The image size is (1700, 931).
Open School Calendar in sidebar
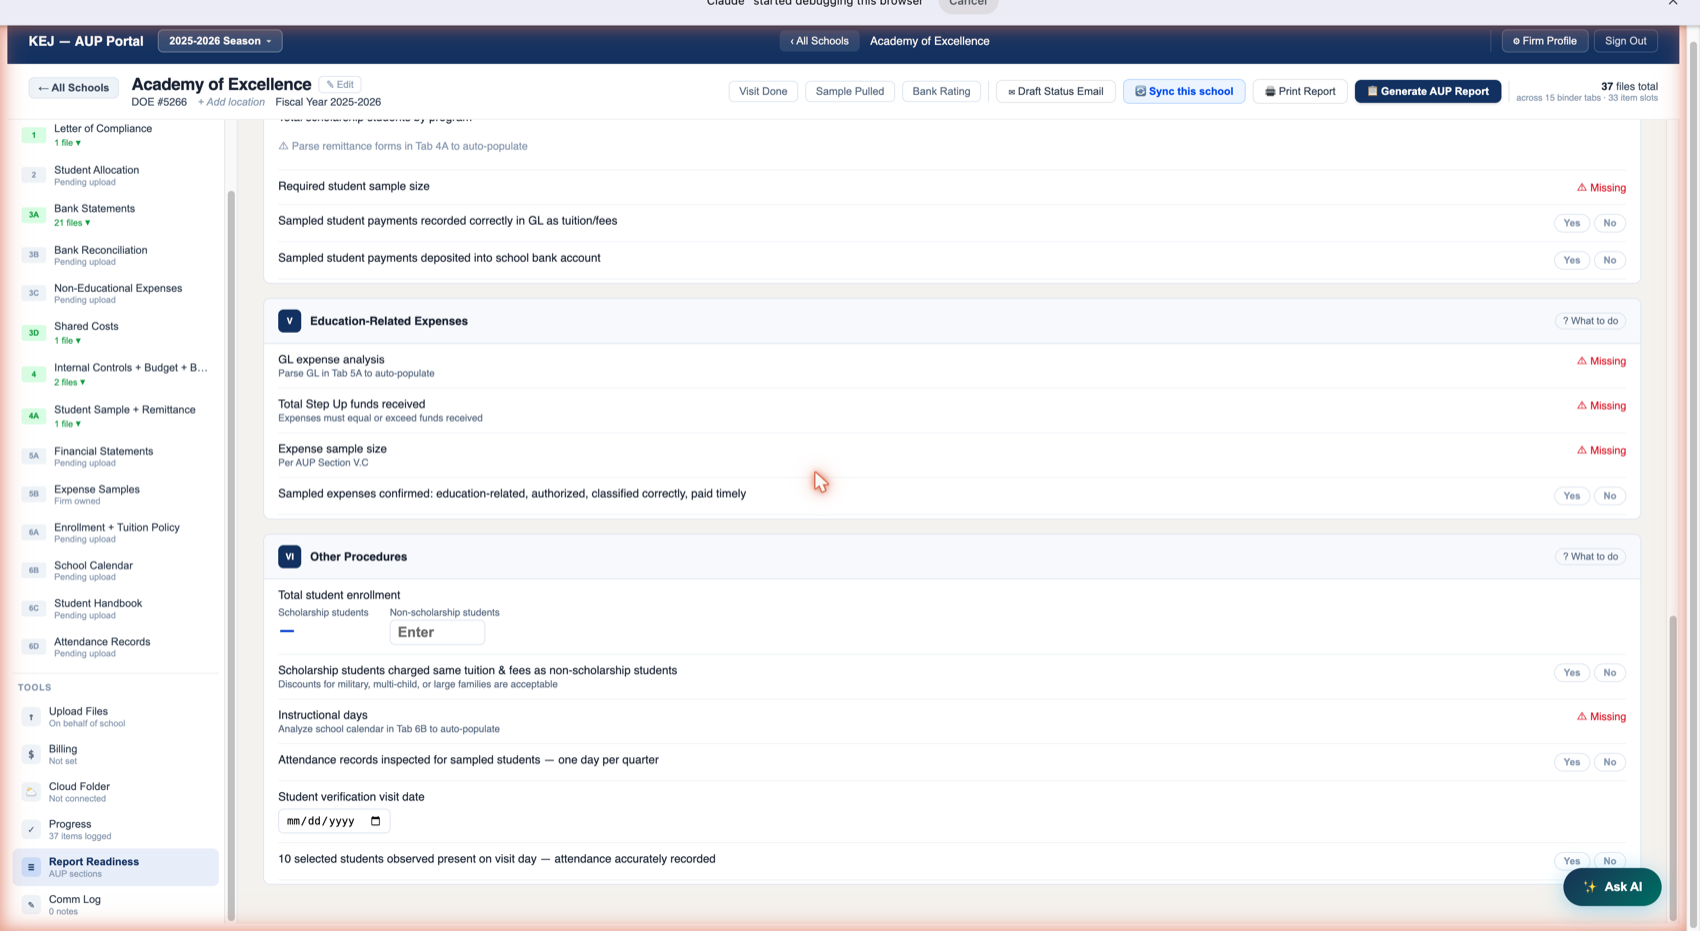click(116, 570)
